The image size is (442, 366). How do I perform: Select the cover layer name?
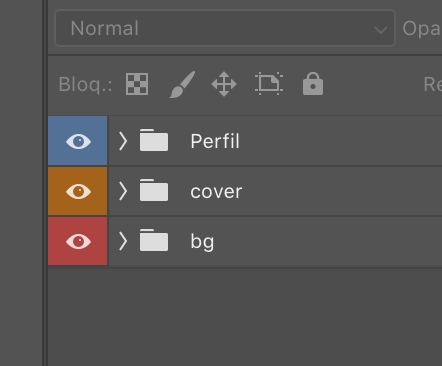216,192
